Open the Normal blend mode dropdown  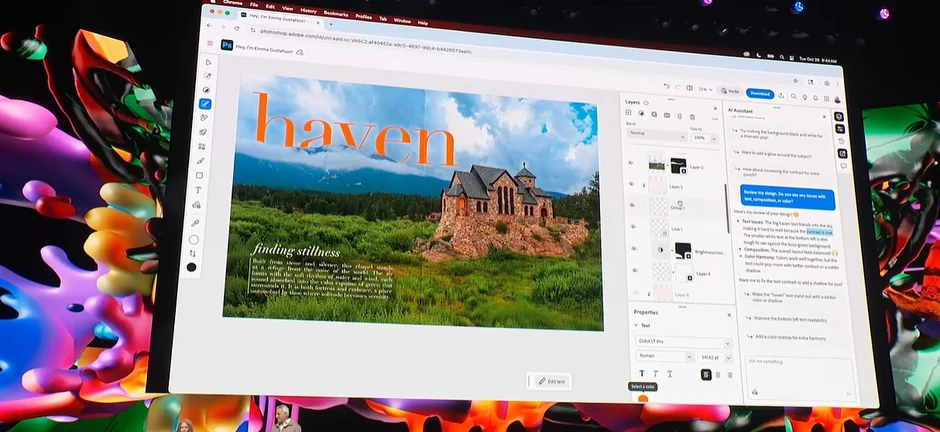pos(655,134)
